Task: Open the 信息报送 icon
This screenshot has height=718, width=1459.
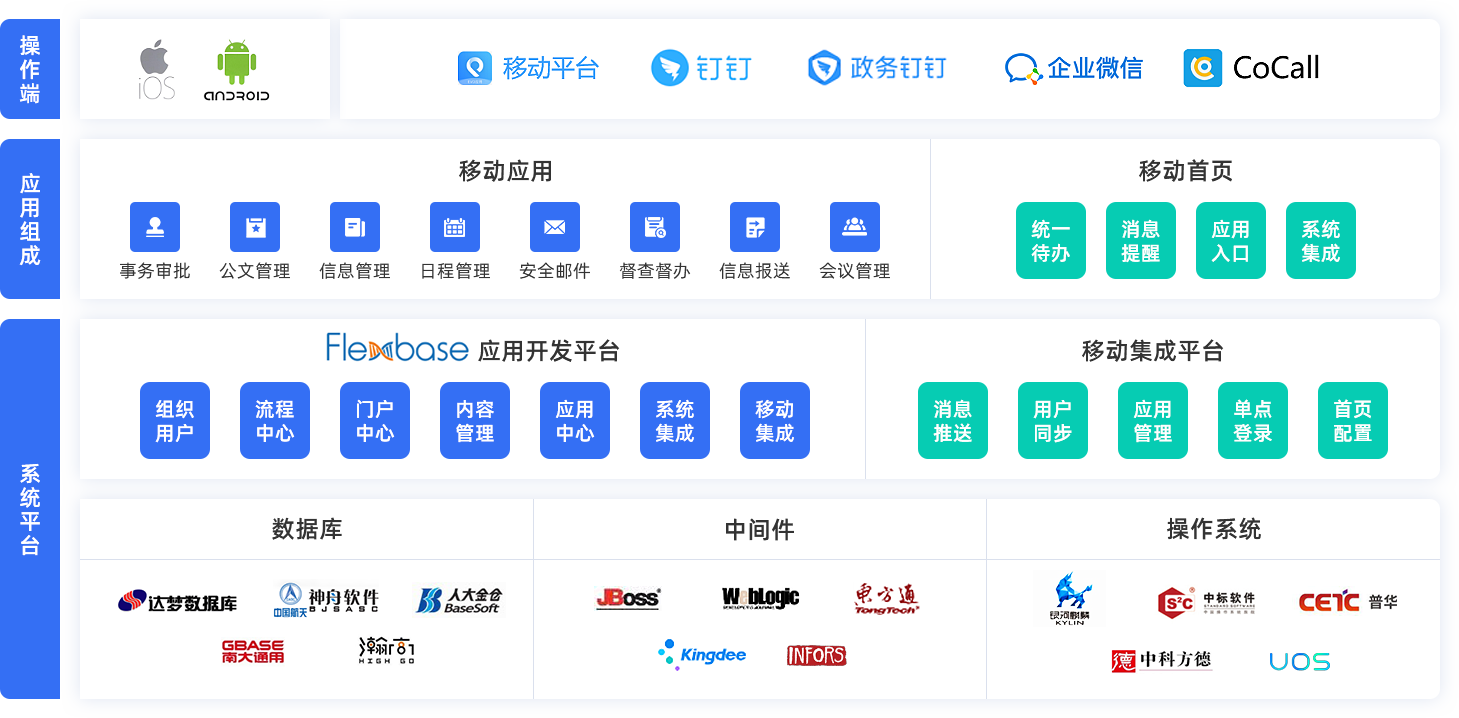Action: [x=755, y=227]
